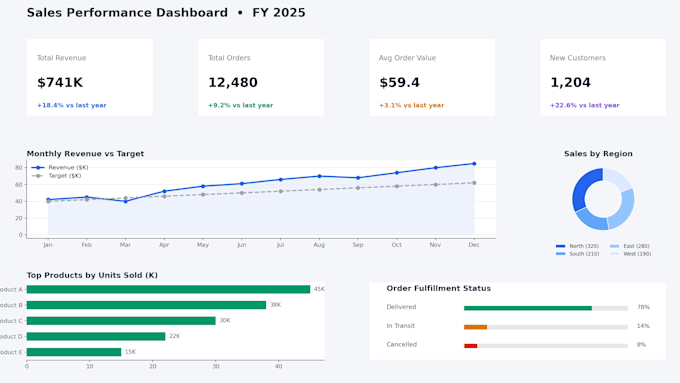This screenshot has height=383, width=680.
Task: Click the 15K bar value label
Action: (x=130, y=352)
